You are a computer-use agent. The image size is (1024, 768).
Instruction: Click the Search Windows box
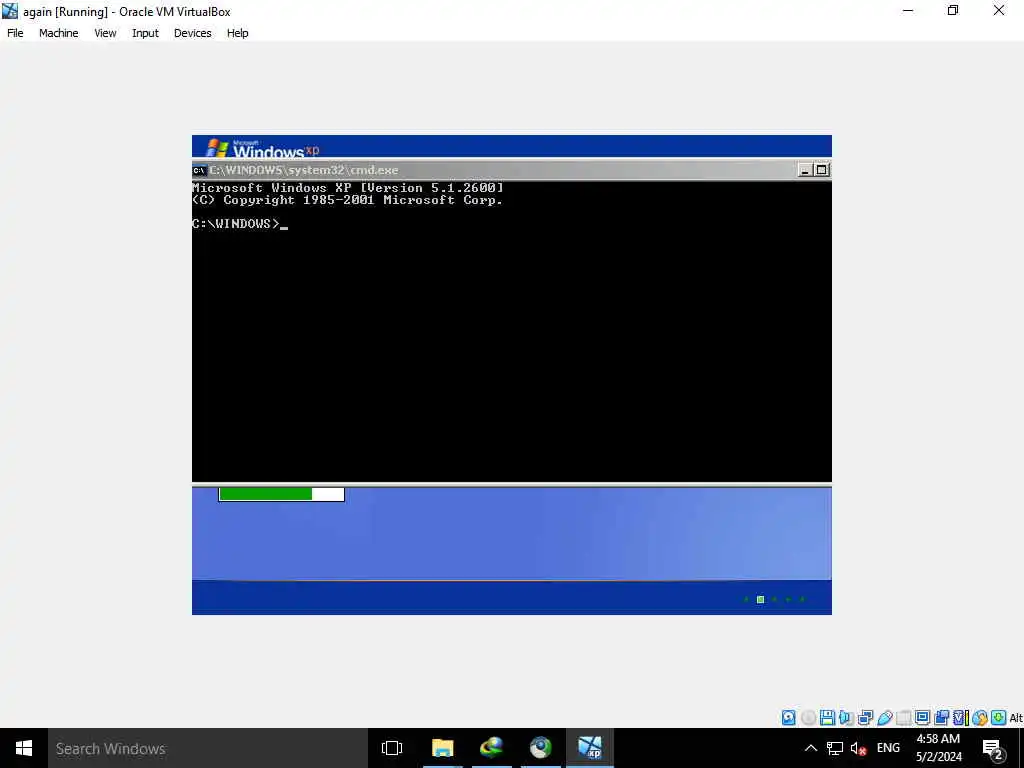[208, 748]
